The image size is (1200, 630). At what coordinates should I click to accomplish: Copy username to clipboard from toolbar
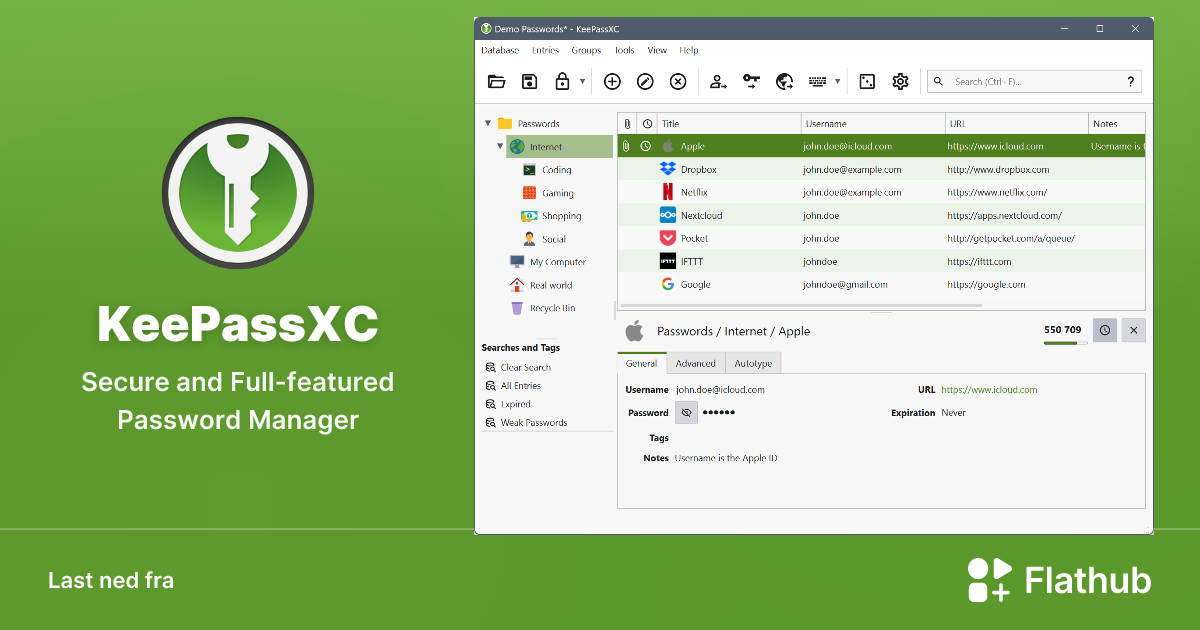click(x=718, y=81)
